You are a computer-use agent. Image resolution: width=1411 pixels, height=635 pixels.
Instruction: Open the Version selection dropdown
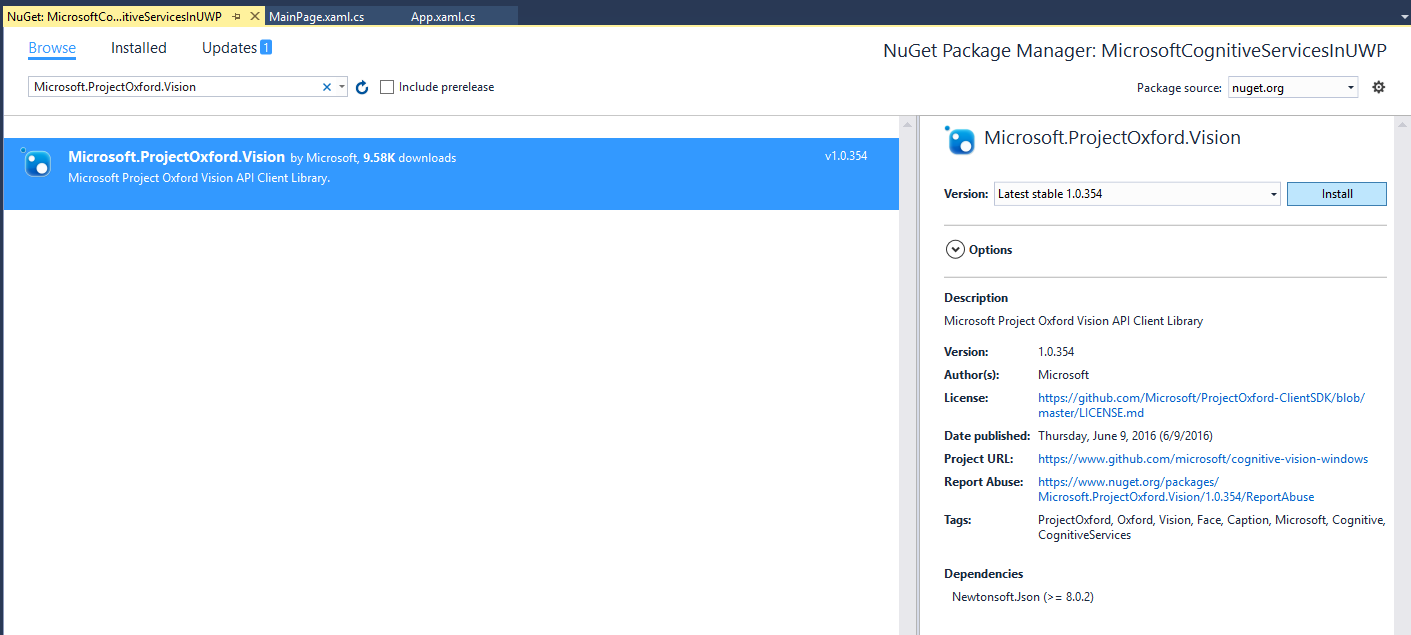[1137, 194]
